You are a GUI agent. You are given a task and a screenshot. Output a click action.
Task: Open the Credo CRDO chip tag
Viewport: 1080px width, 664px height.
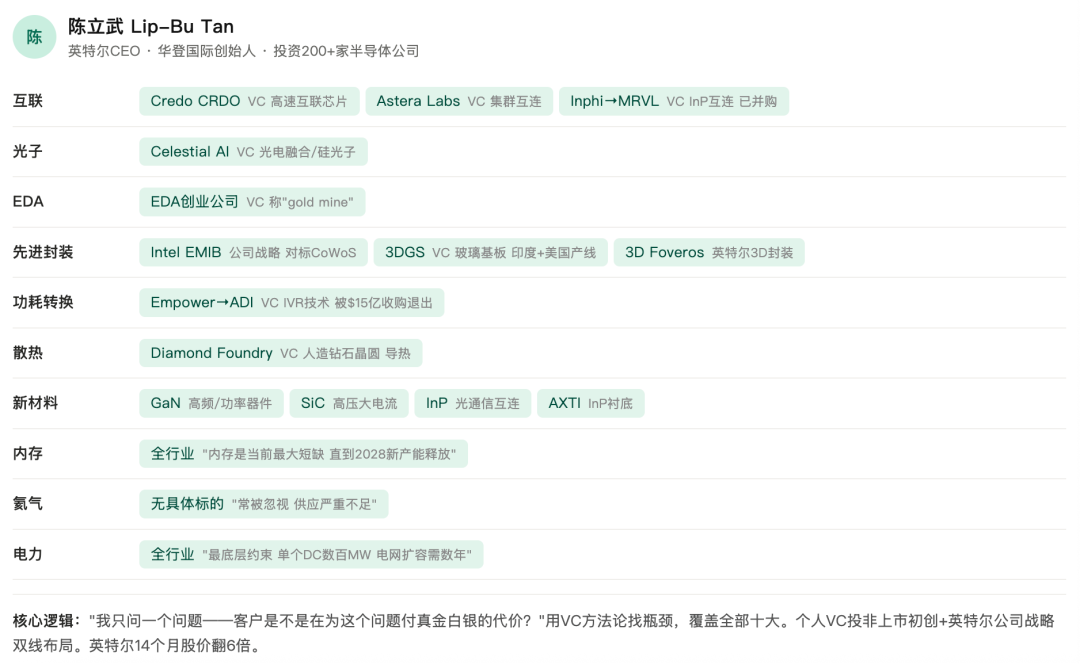click(249, 101)
